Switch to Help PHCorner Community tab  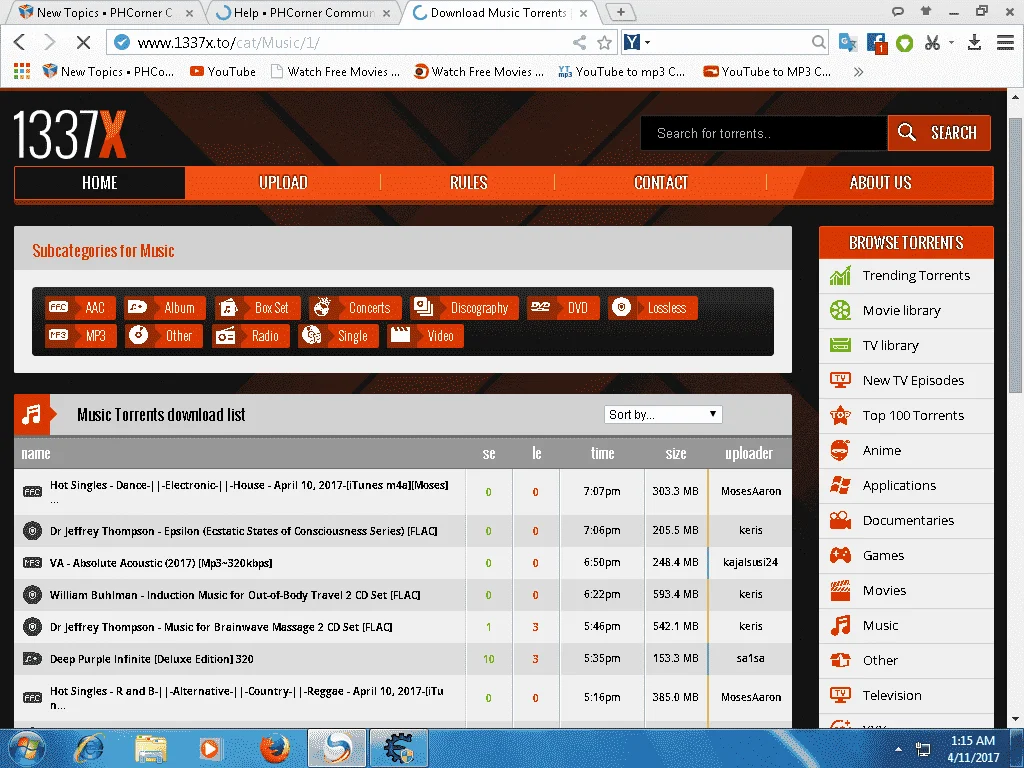(304, 12)
